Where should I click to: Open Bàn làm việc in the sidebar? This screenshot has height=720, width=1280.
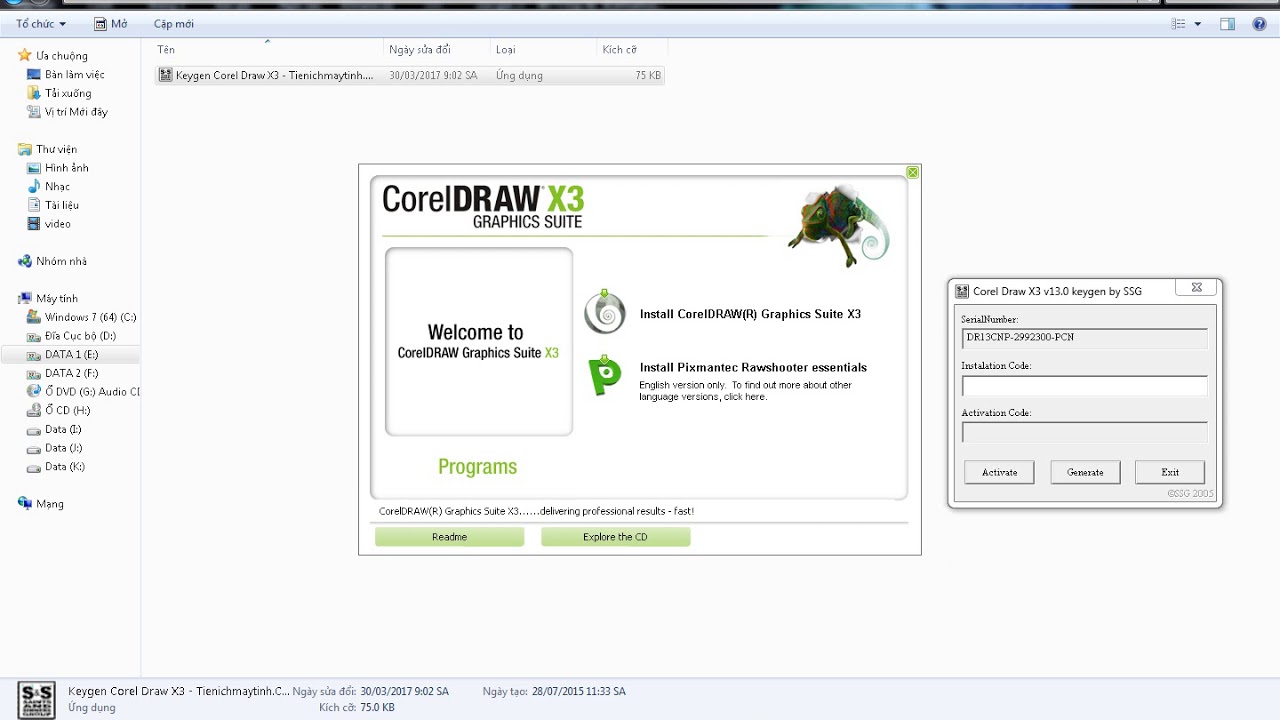[66, 74]
